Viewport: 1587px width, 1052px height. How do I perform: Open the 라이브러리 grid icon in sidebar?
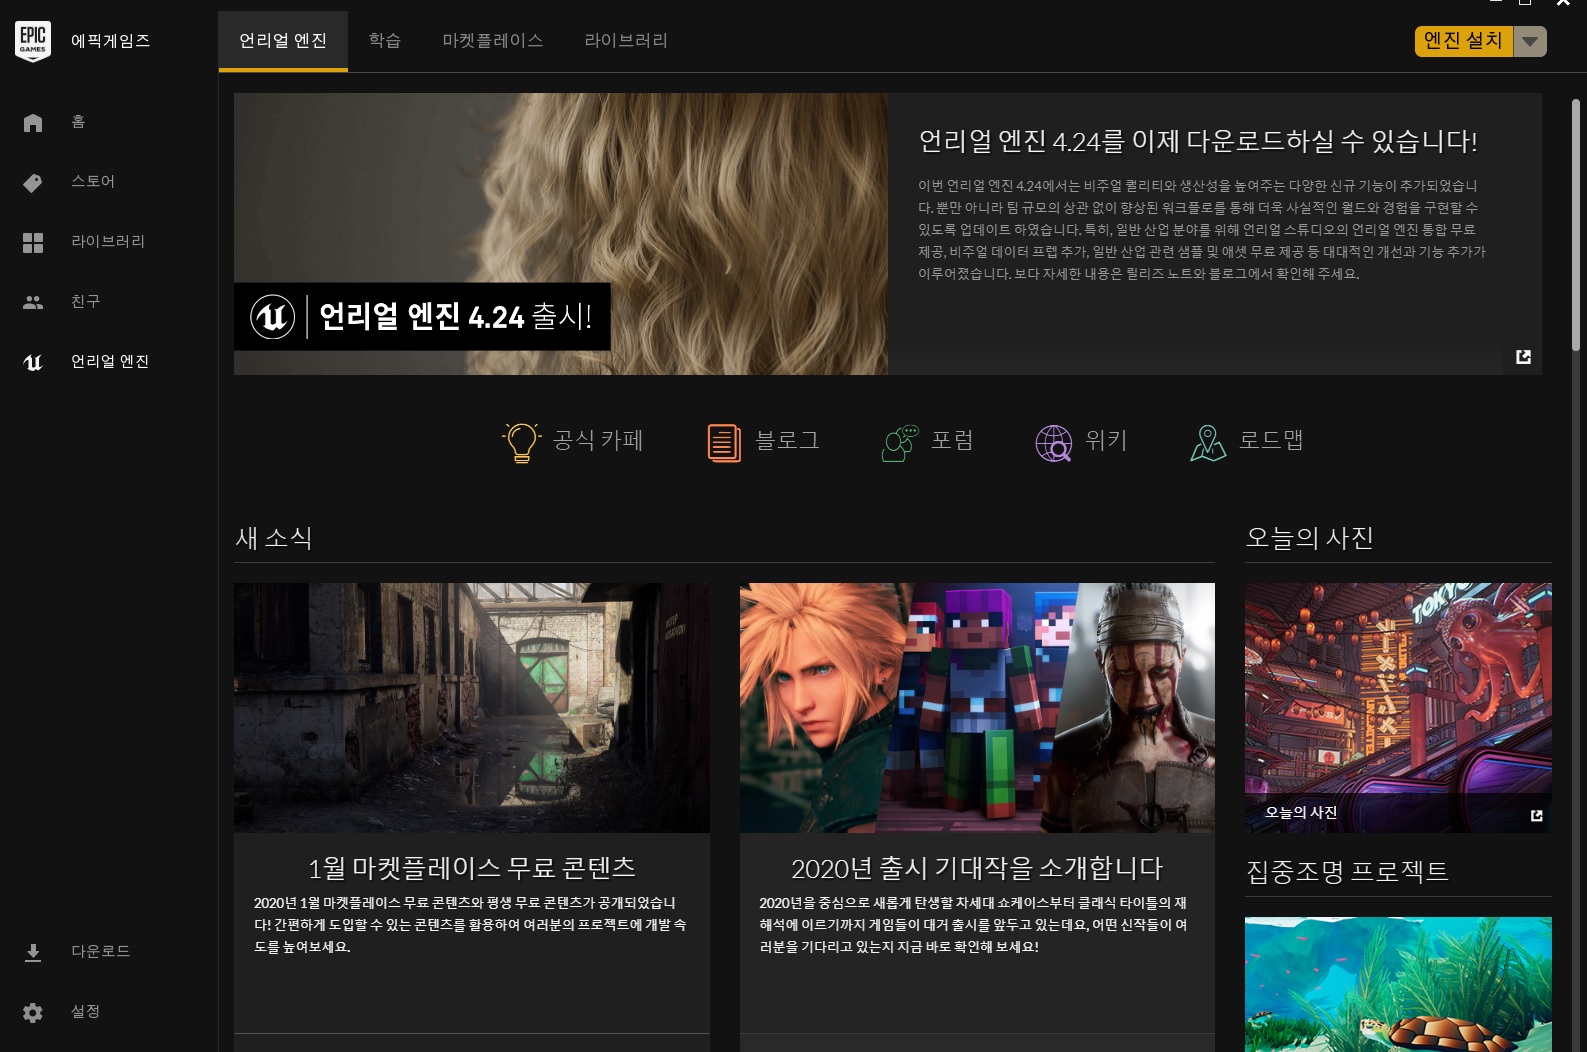33,242
